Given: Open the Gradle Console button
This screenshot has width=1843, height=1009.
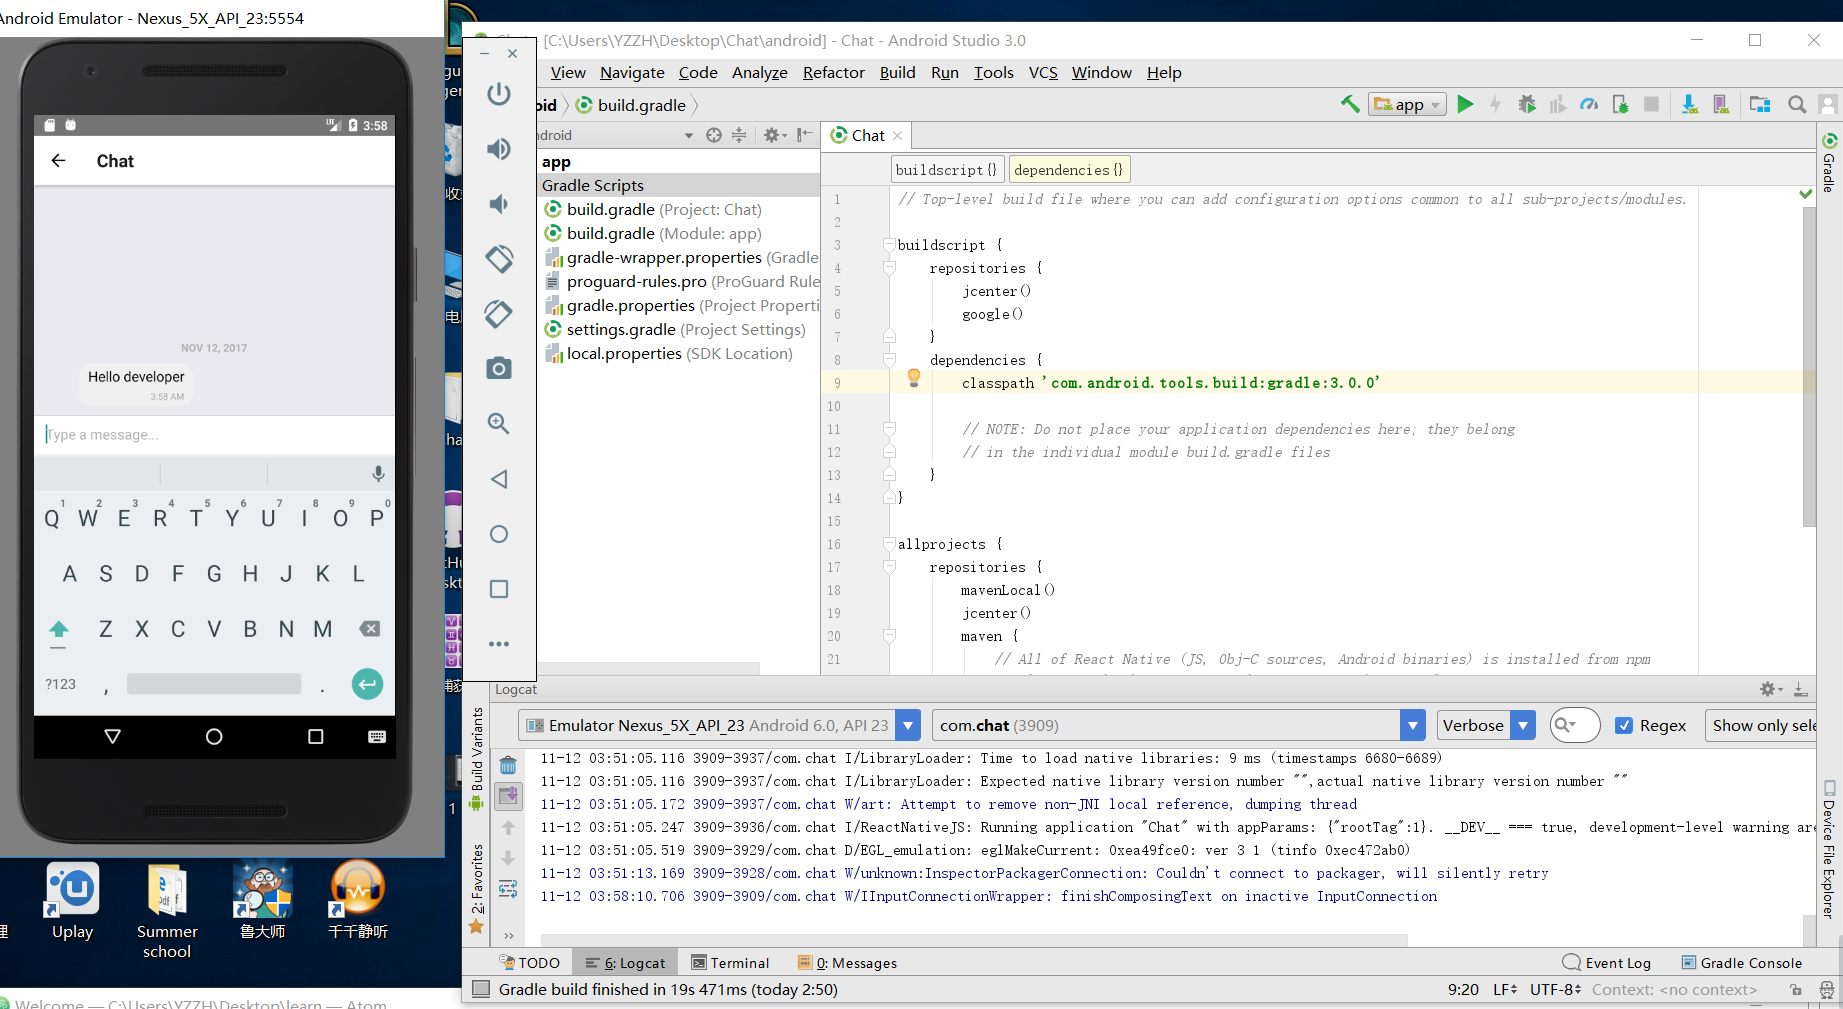Looking at the screenshot, I should click(1742, 963).
